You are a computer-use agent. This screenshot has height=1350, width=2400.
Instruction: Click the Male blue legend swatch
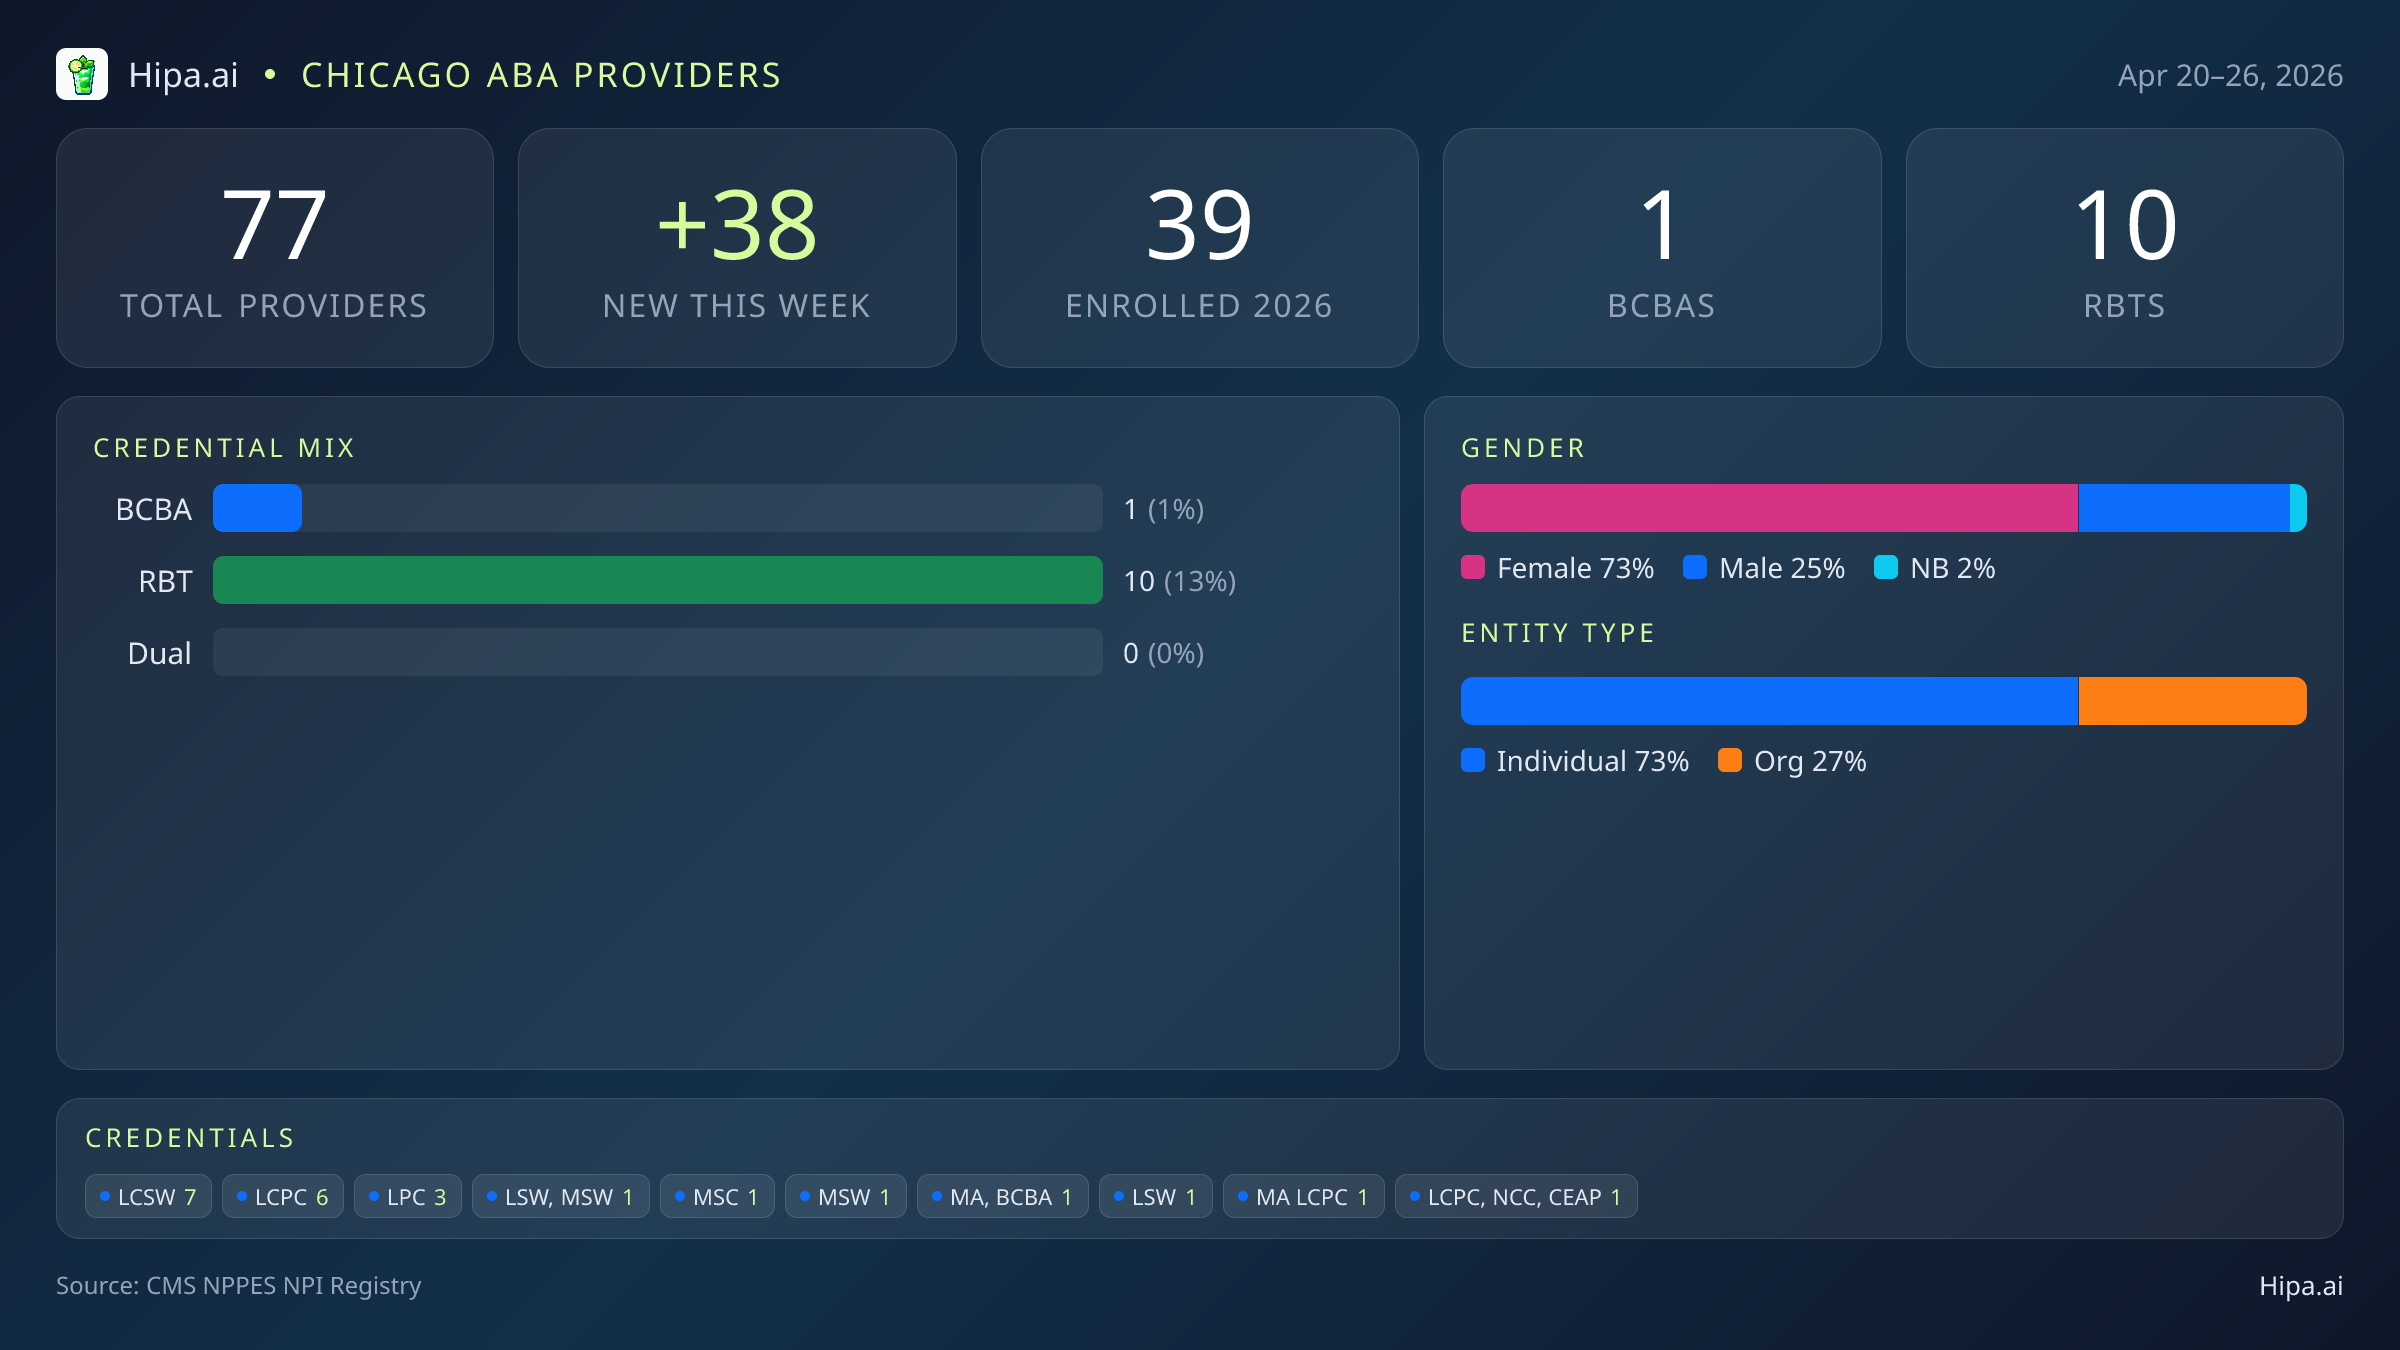pos(1695,568)
